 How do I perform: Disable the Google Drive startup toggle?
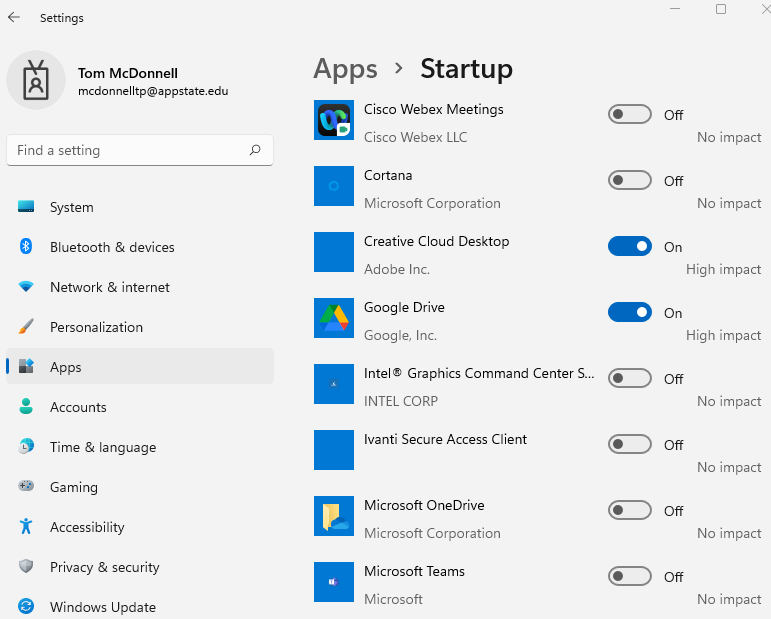(629, 312)
